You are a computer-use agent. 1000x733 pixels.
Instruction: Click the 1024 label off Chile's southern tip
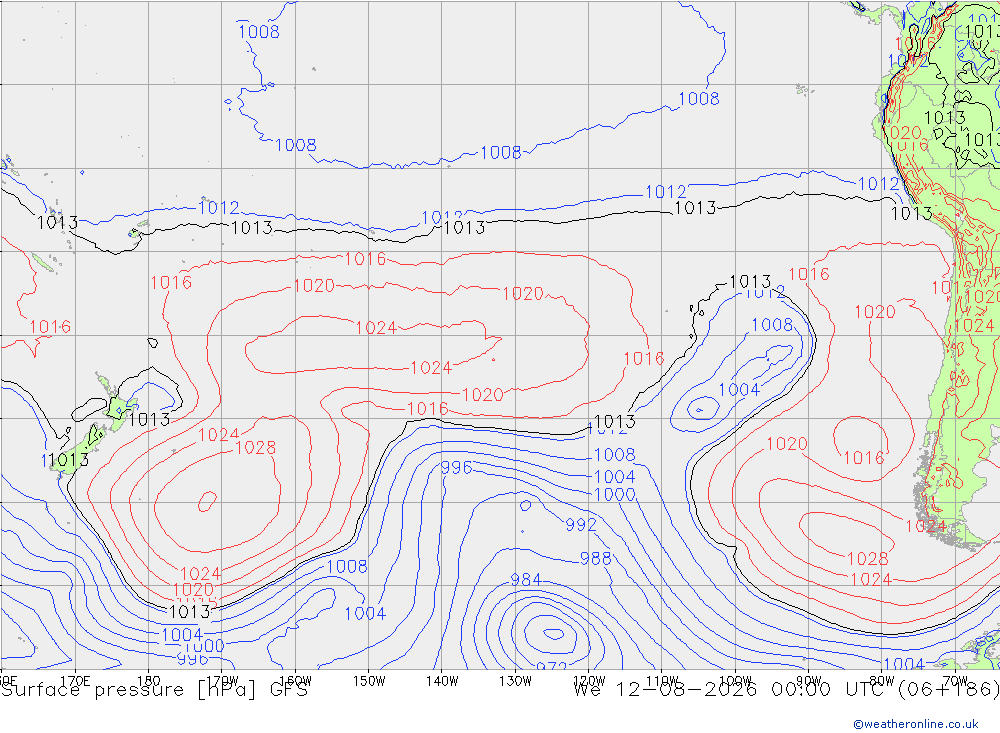[926, 526]
